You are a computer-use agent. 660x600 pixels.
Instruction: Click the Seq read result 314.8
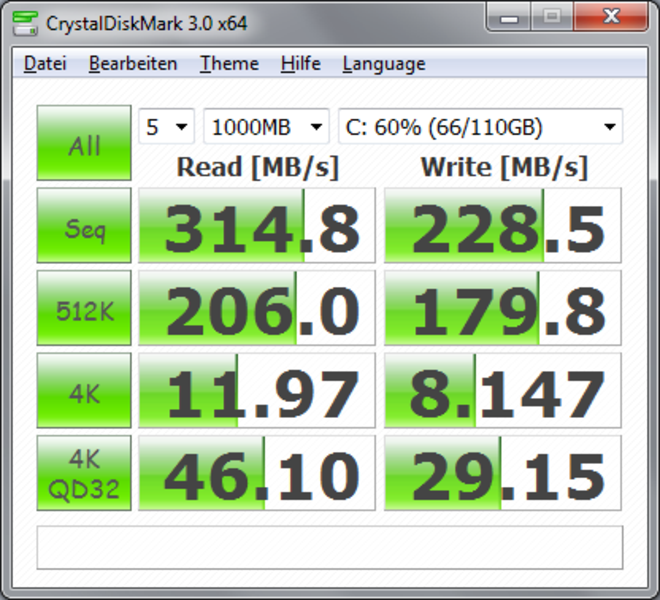(257, 225)
